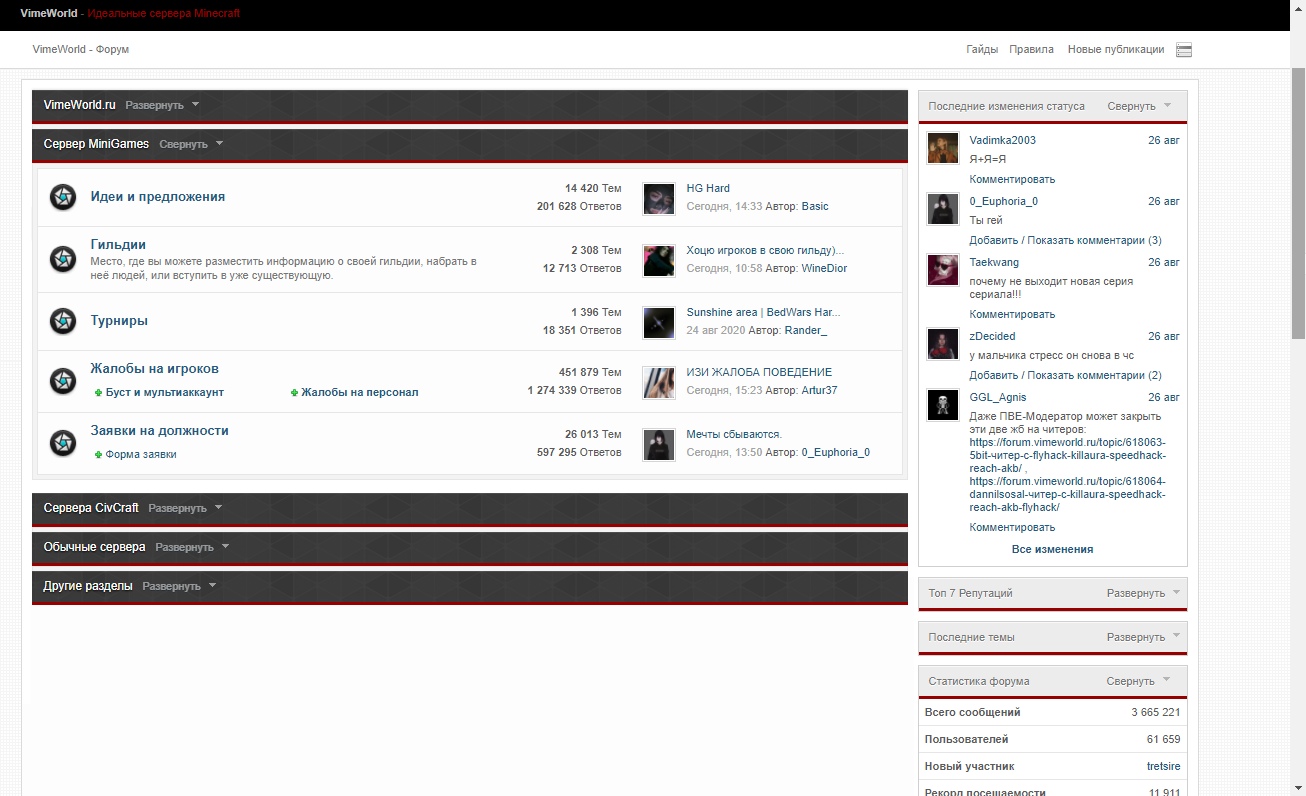Open the Правила menu item
This screenshot has height=796, width=1306.
point(1031,49)
